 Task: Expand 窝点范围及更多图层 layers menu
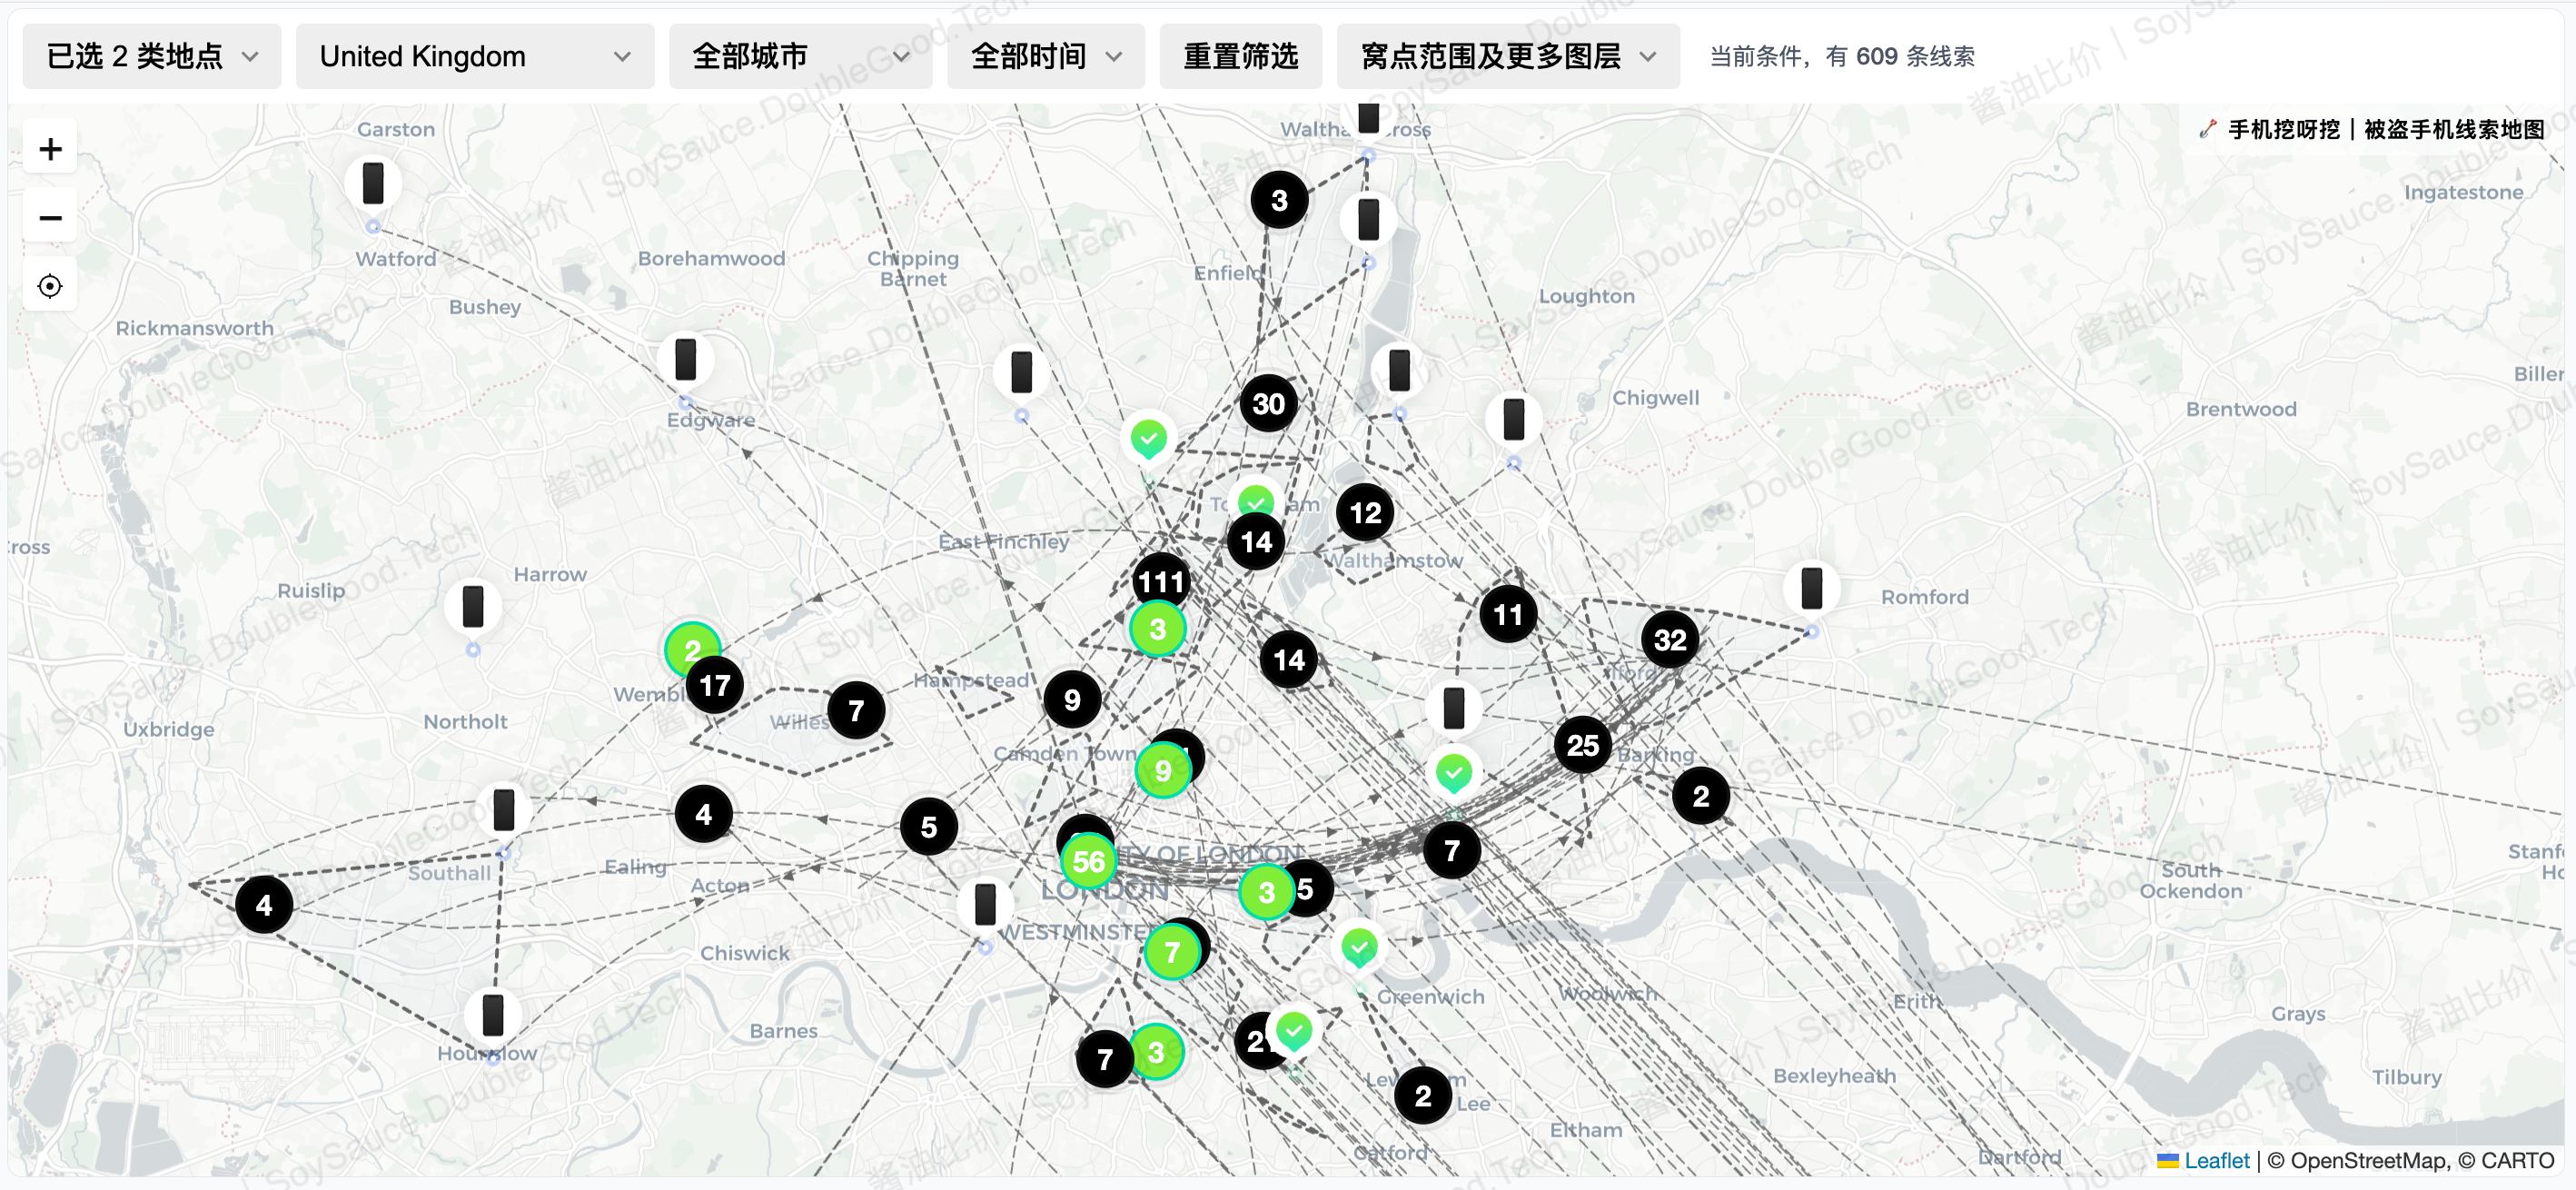click(x=1507, y=57)
